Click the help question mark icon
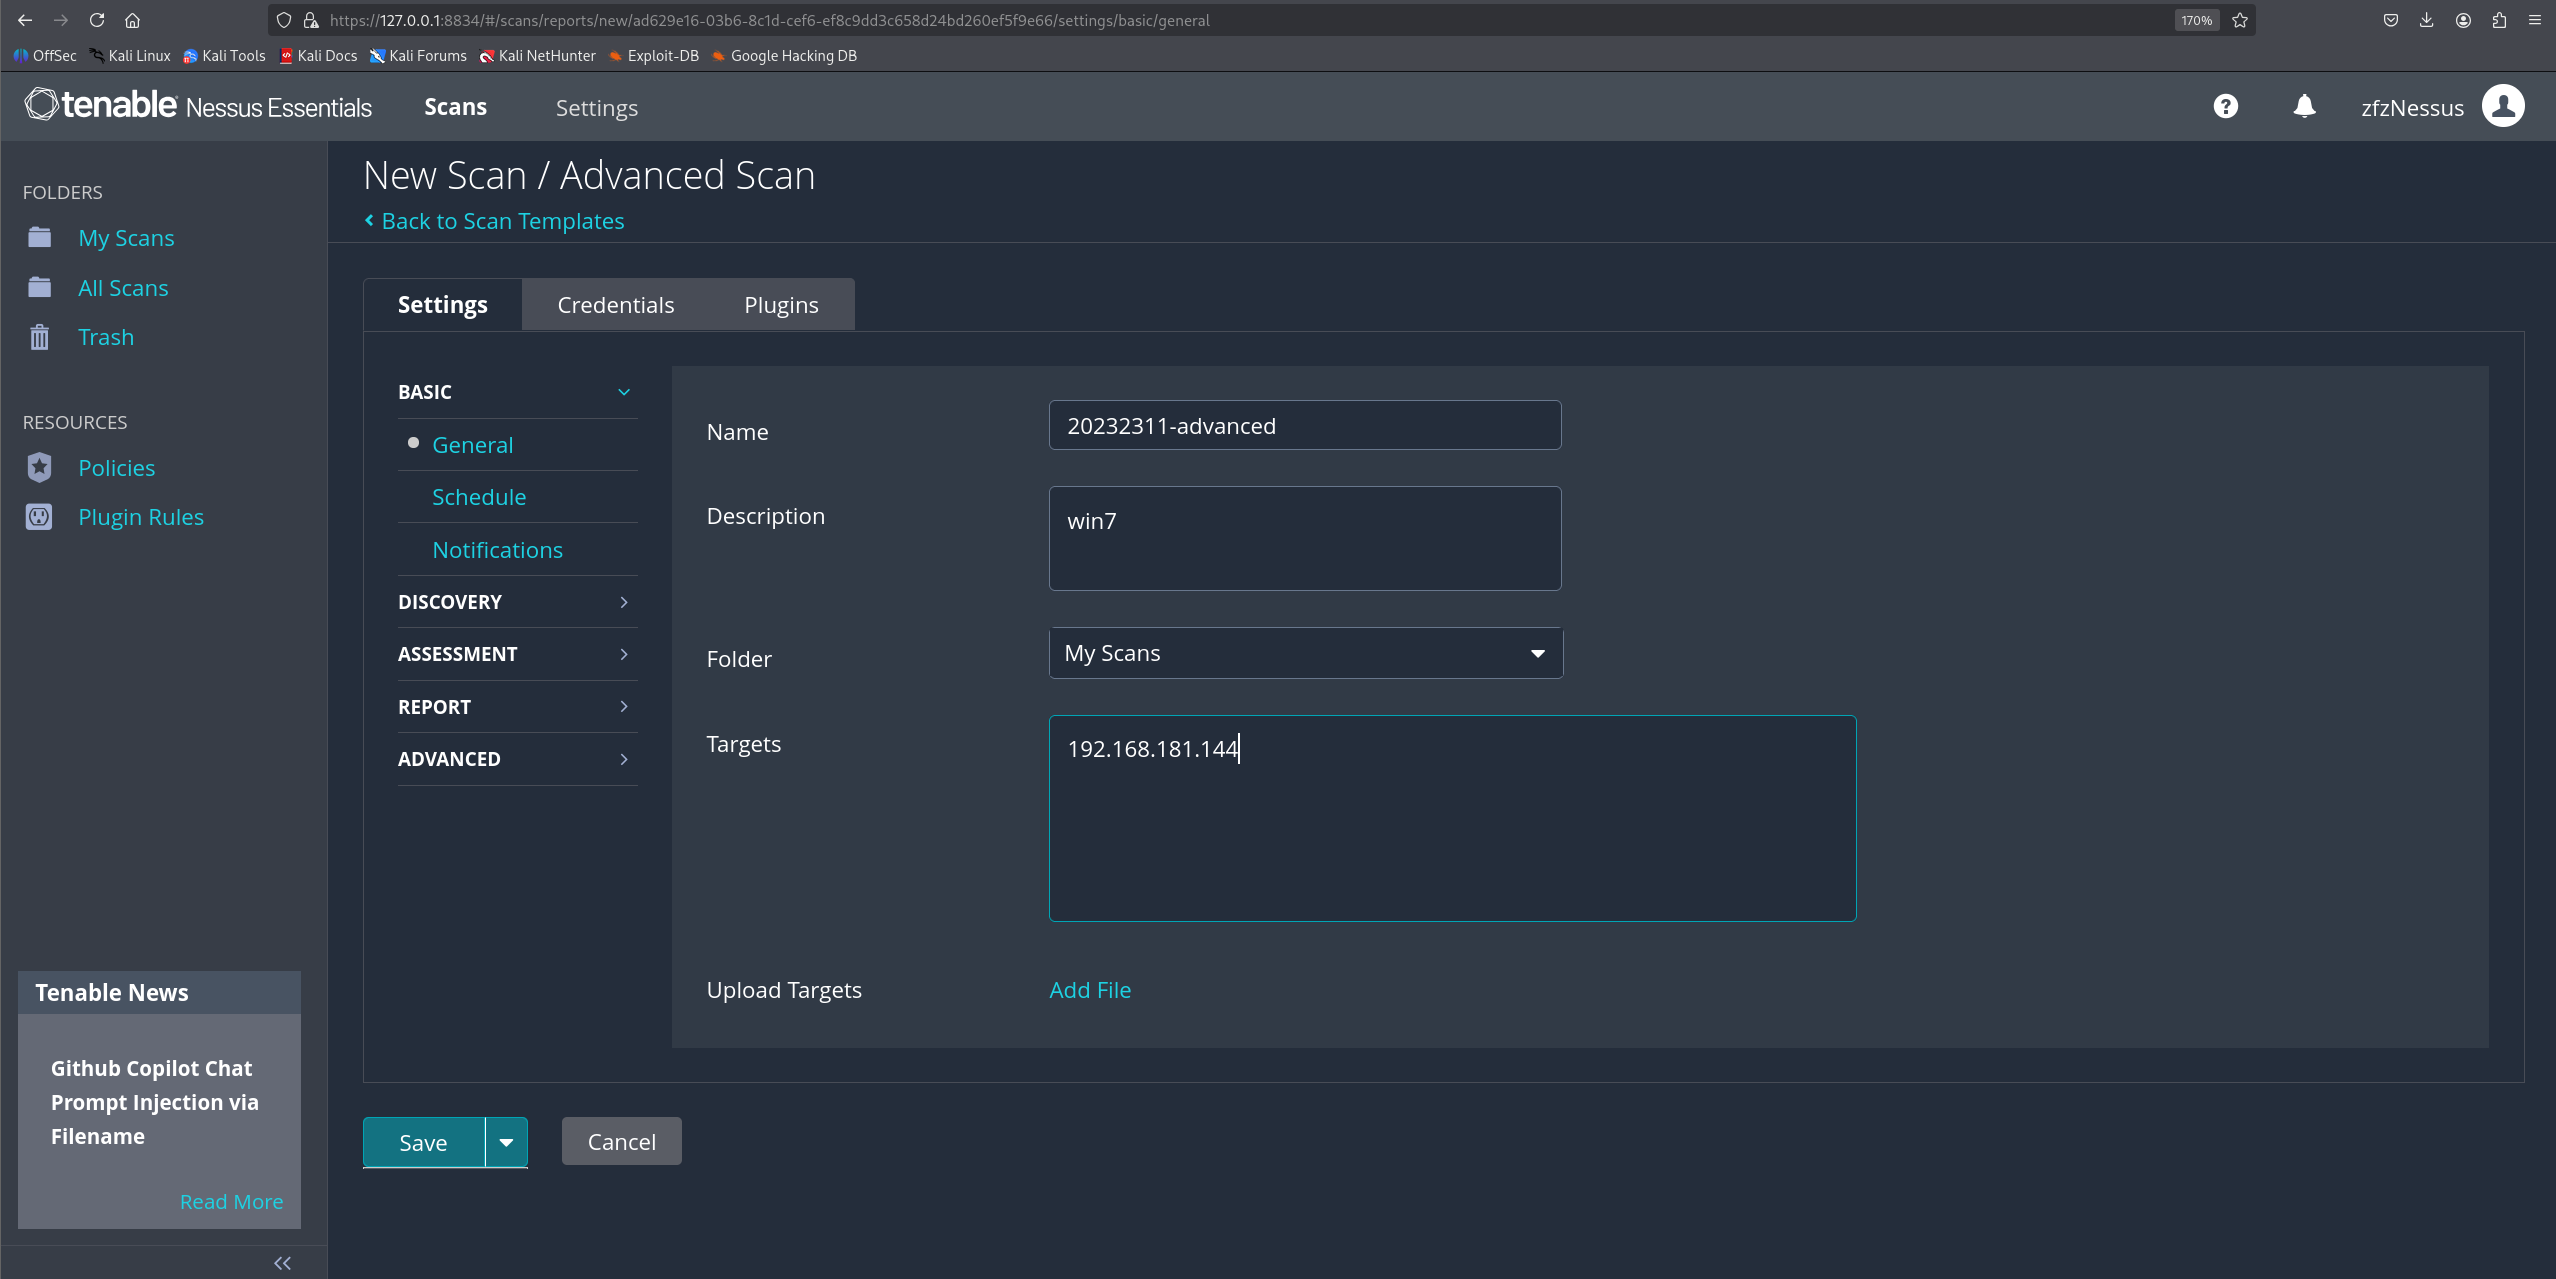The width and height of the screenshot is (2556, 1279). point(2225,106)
